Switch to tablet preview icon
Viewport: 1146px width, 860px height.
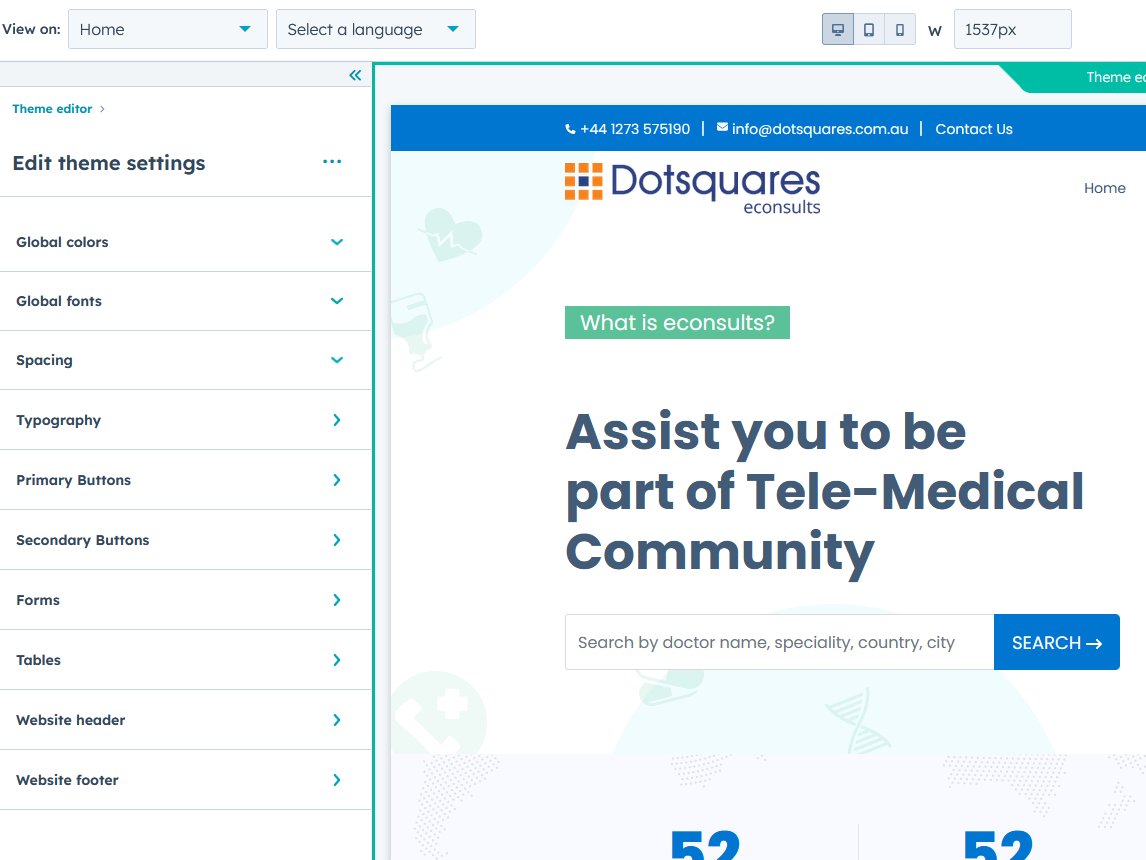pyautogui.click(x=869, y=30)
